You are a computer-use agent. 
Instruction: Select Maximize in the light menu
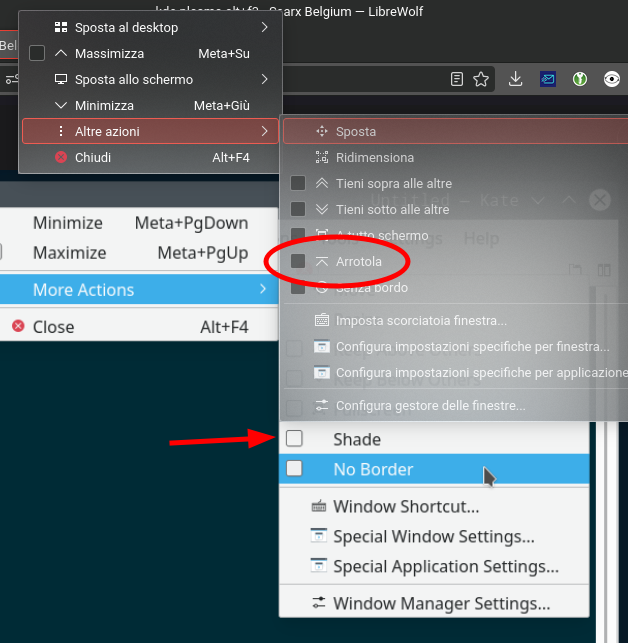(139, 253)
